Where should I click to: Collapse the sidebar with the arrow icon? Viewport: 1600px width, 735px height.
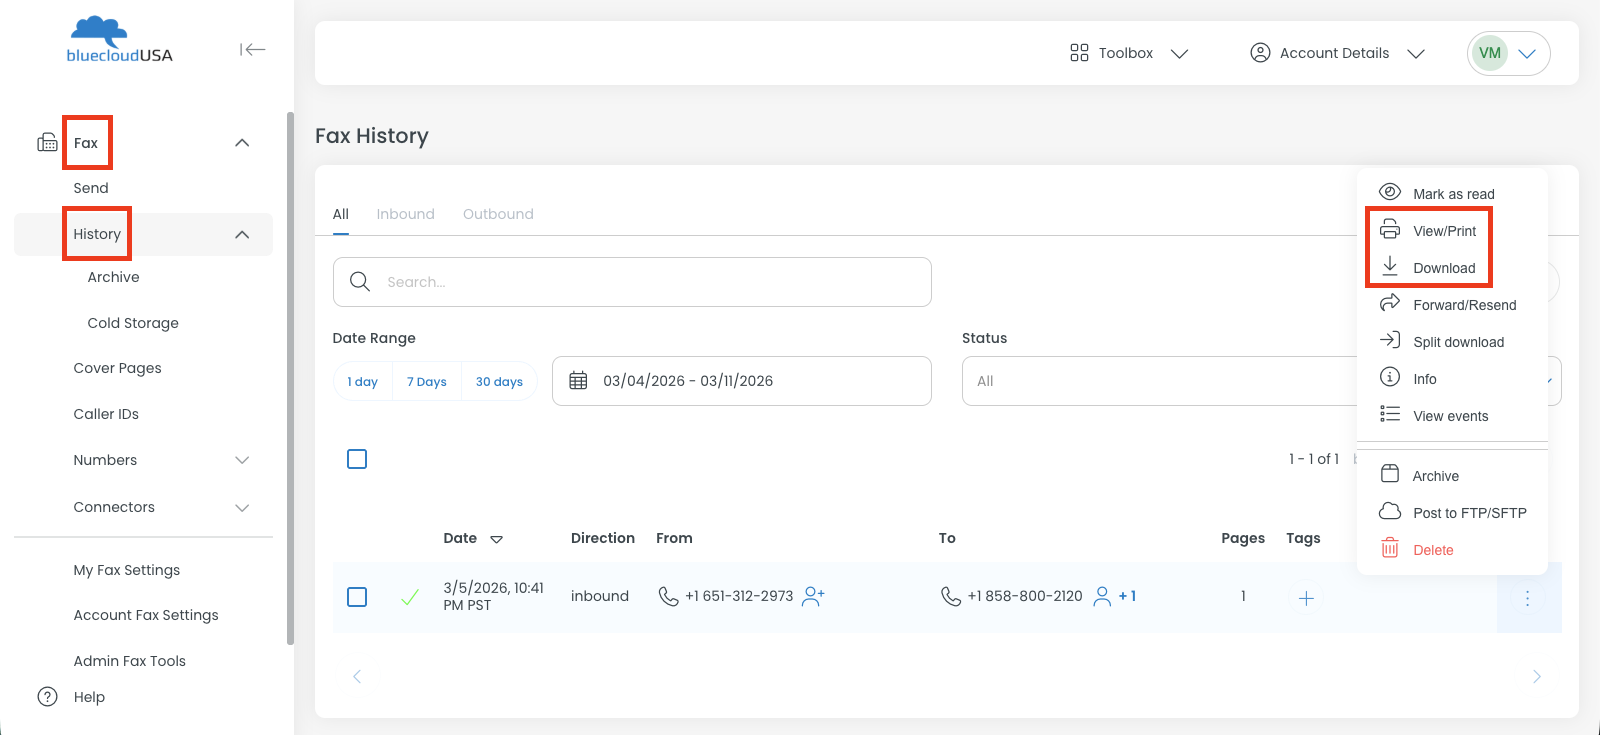tap(252, 49)
